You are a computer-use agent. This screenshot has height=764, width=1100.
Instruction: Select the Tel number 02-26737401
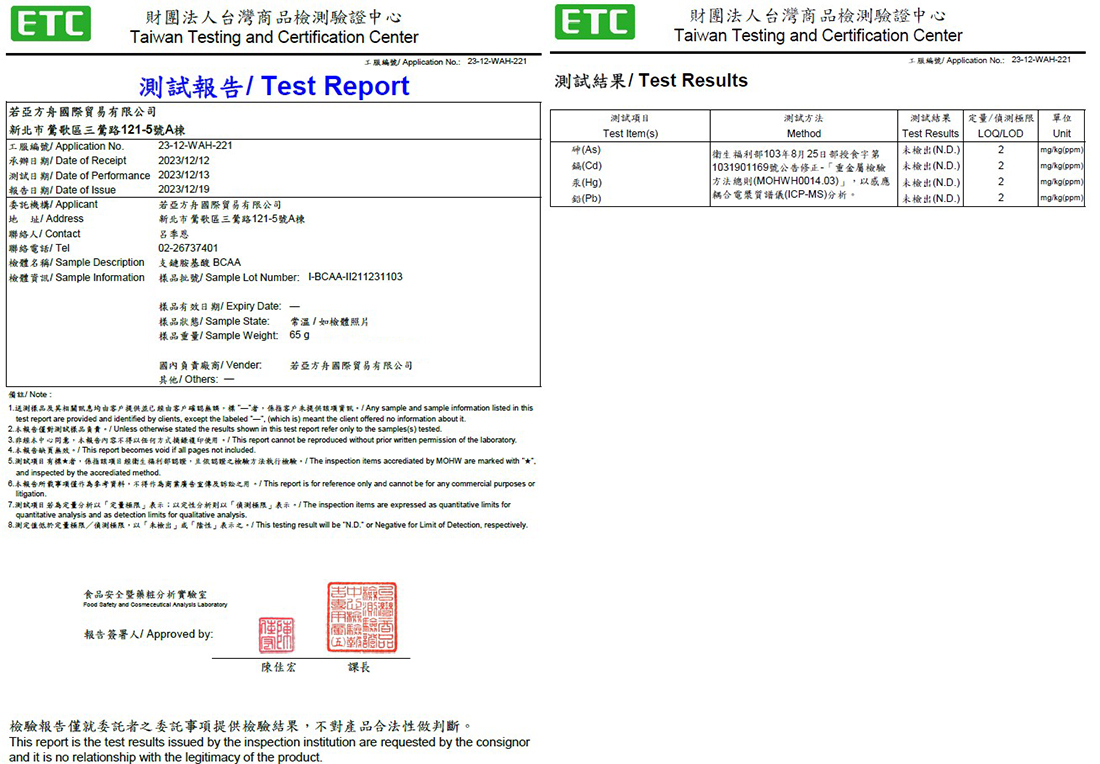click(188, 248)
